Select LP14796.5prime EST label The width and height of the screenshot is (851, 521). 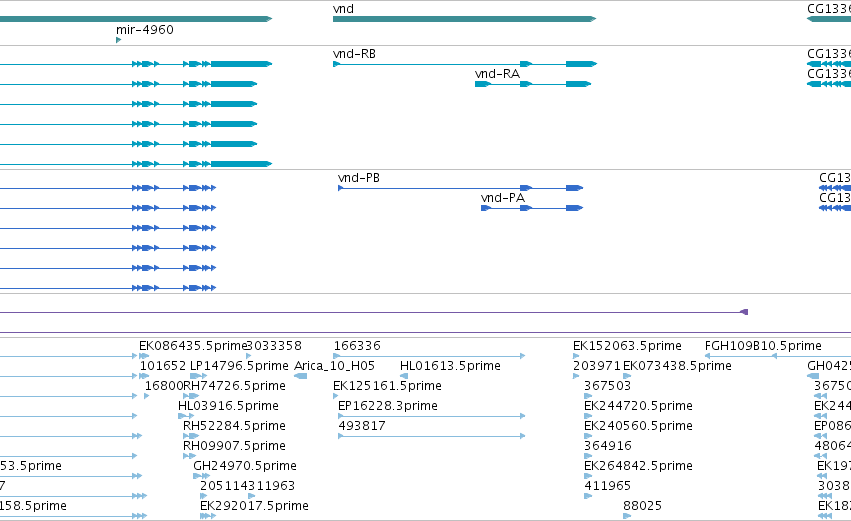tap(239, 366)
